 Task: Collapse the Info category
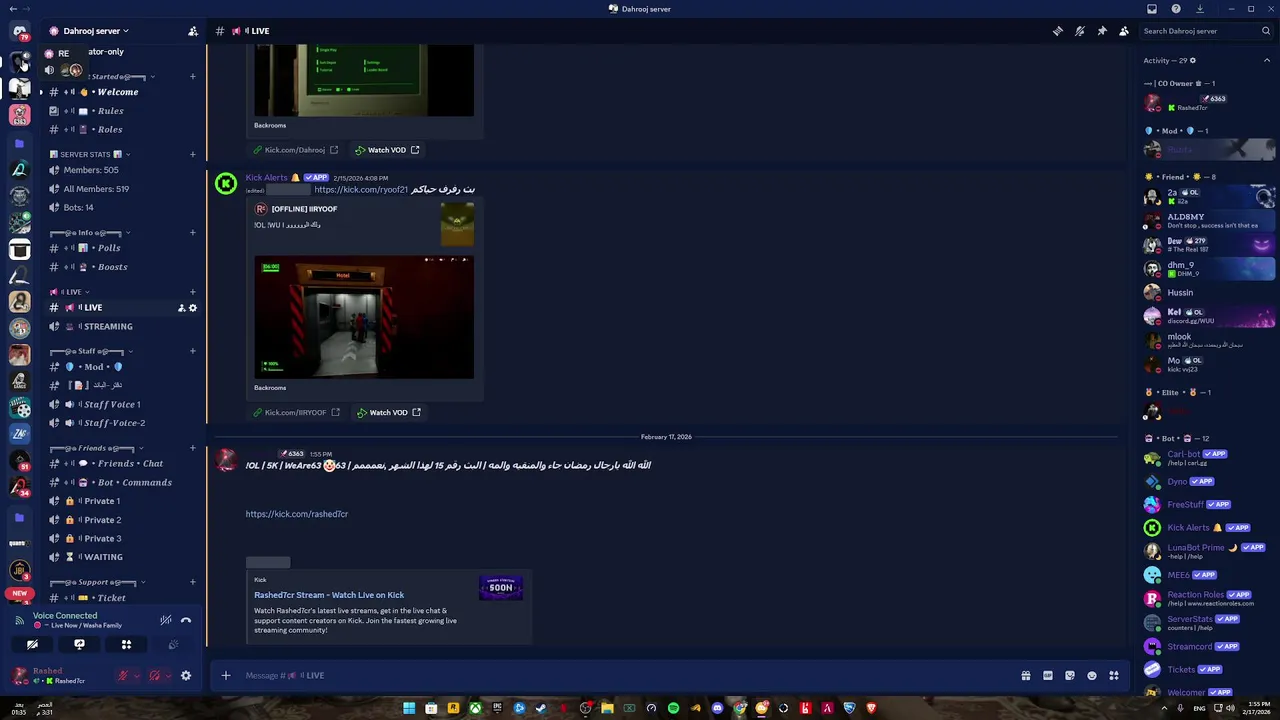point(90,233)
